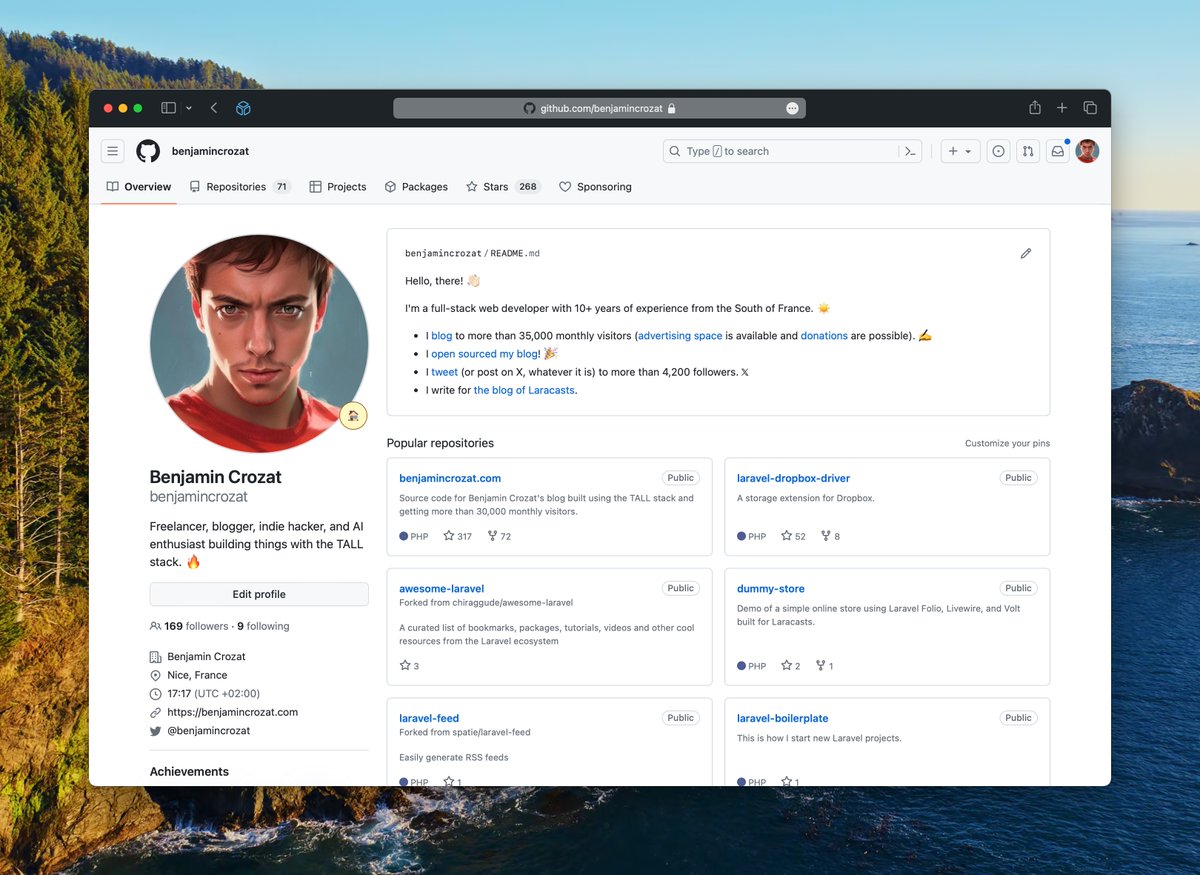1200x875 pixels.
Task: Click the address bar showing github.com/benjamincrozat
Action: click(x=600, y=107)
